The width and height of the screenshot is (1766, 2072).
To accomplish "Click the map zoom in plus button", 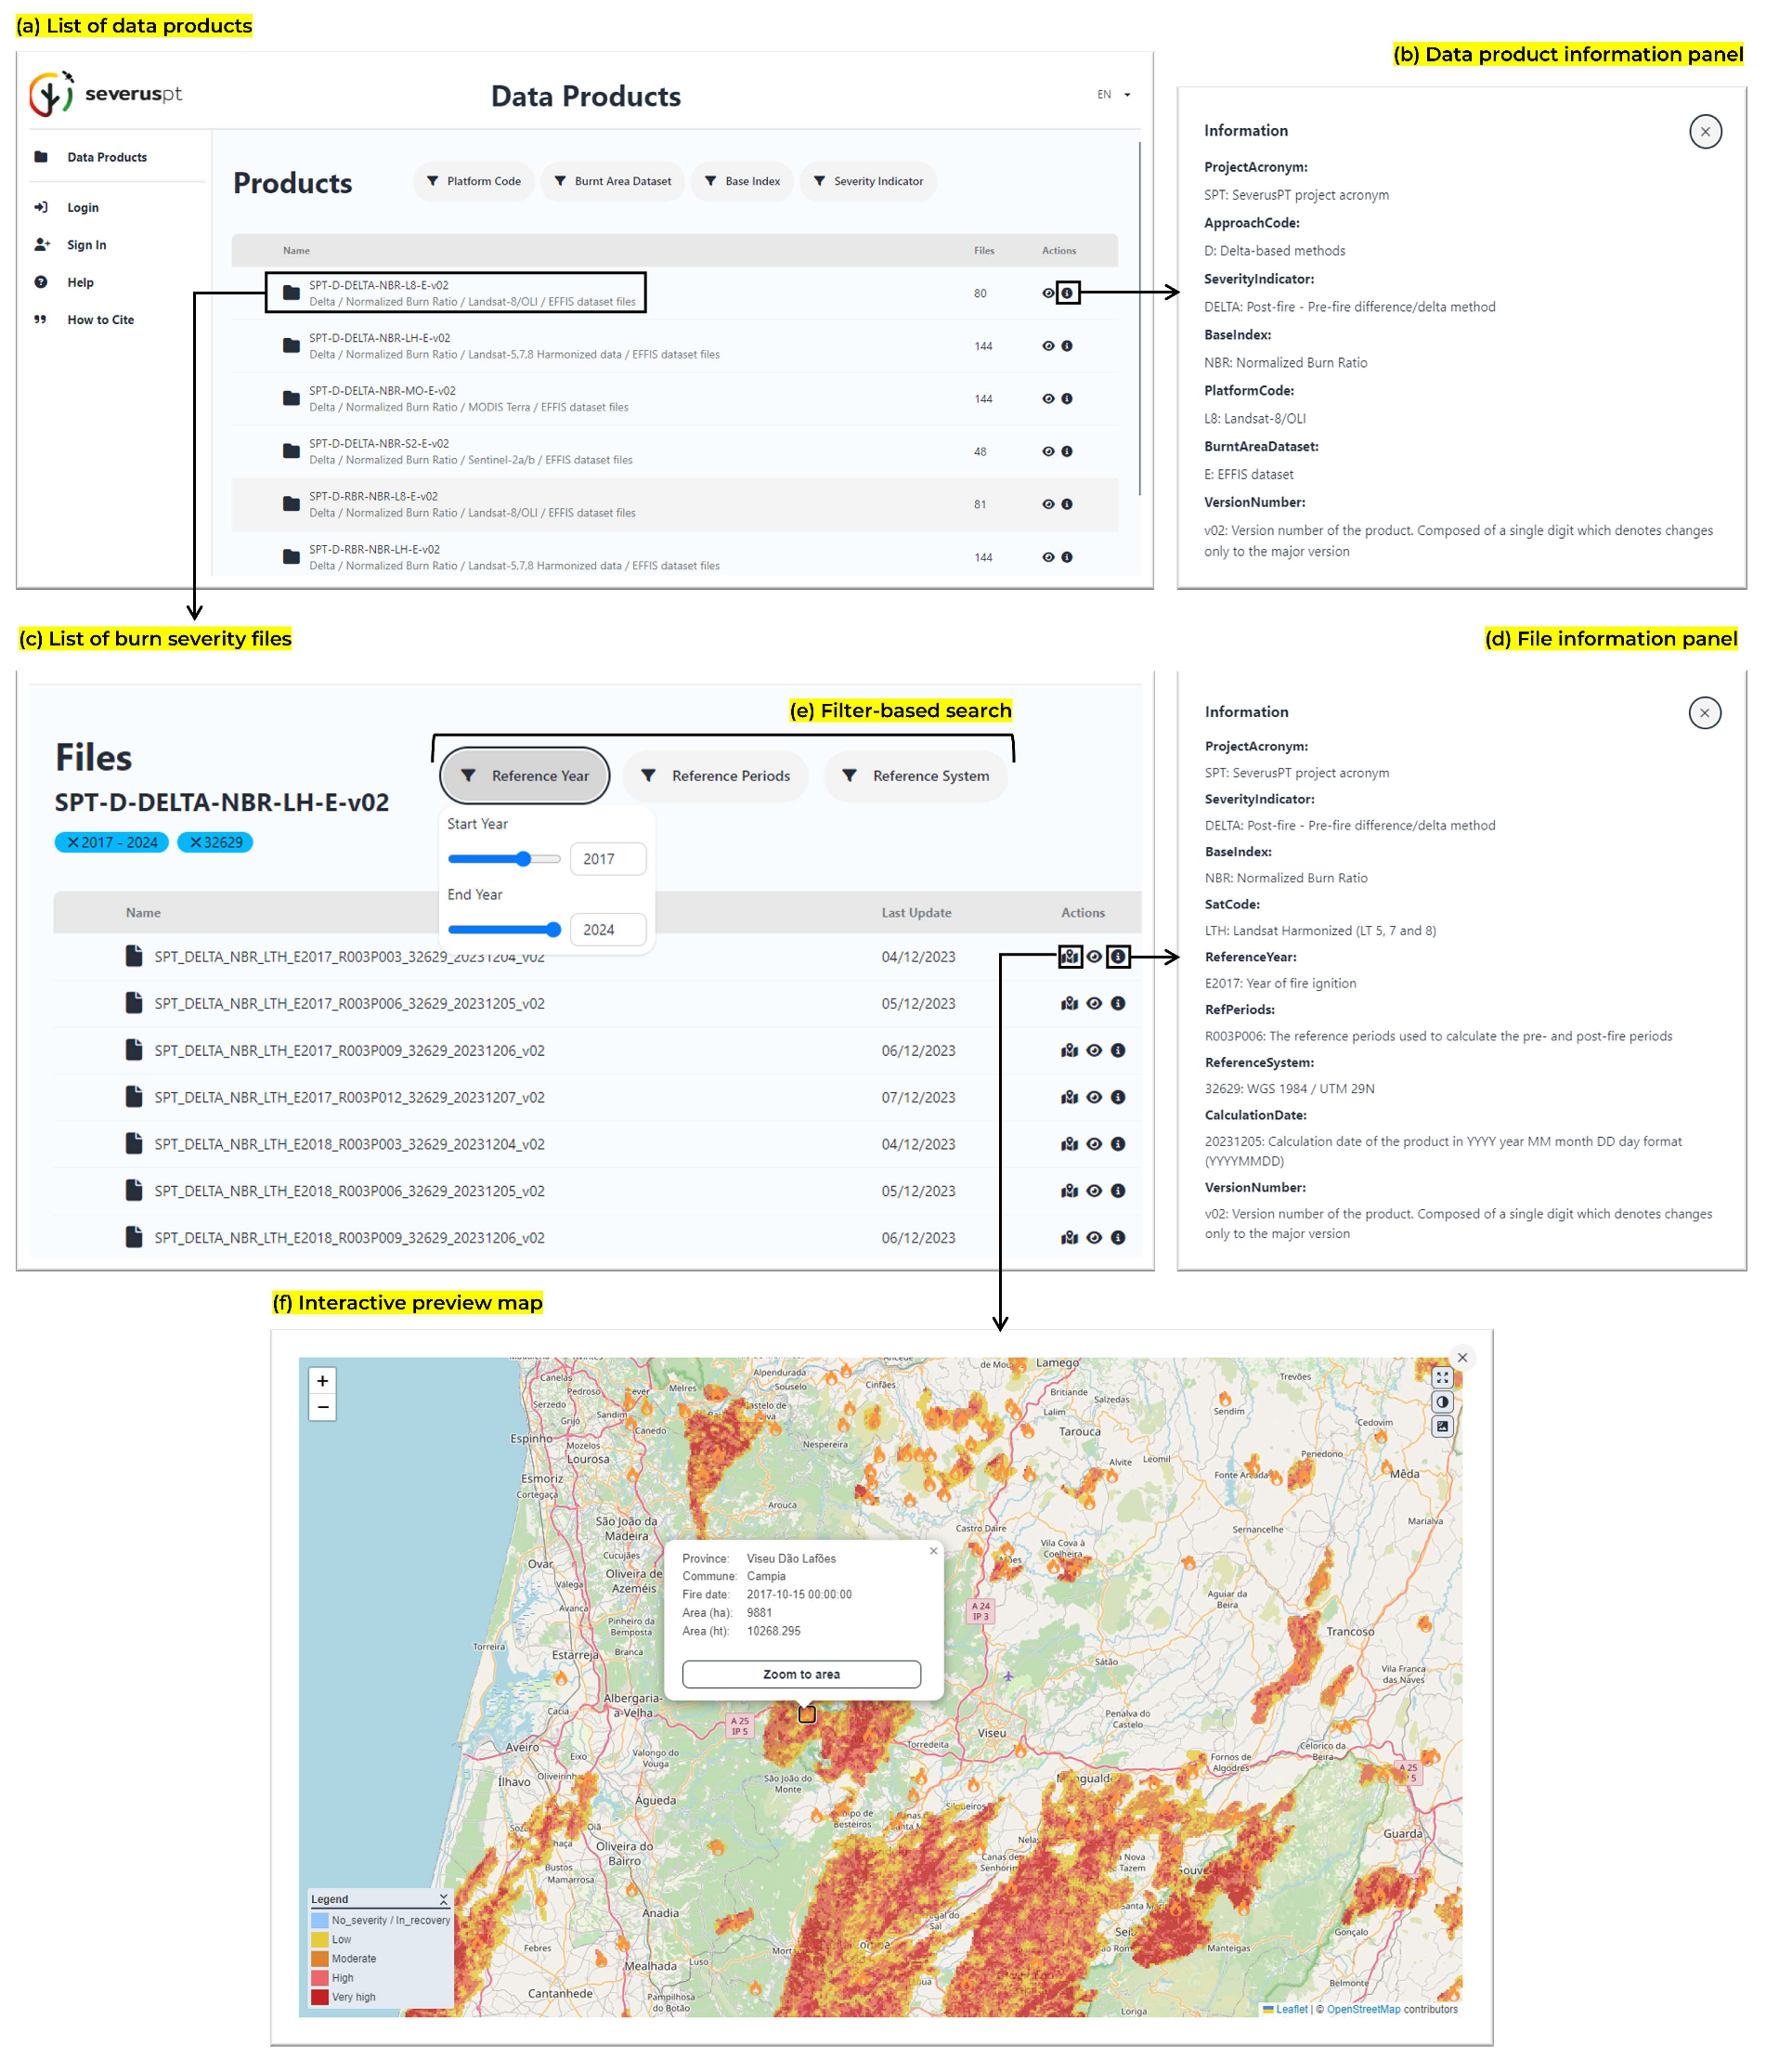I will point(322,1381).
